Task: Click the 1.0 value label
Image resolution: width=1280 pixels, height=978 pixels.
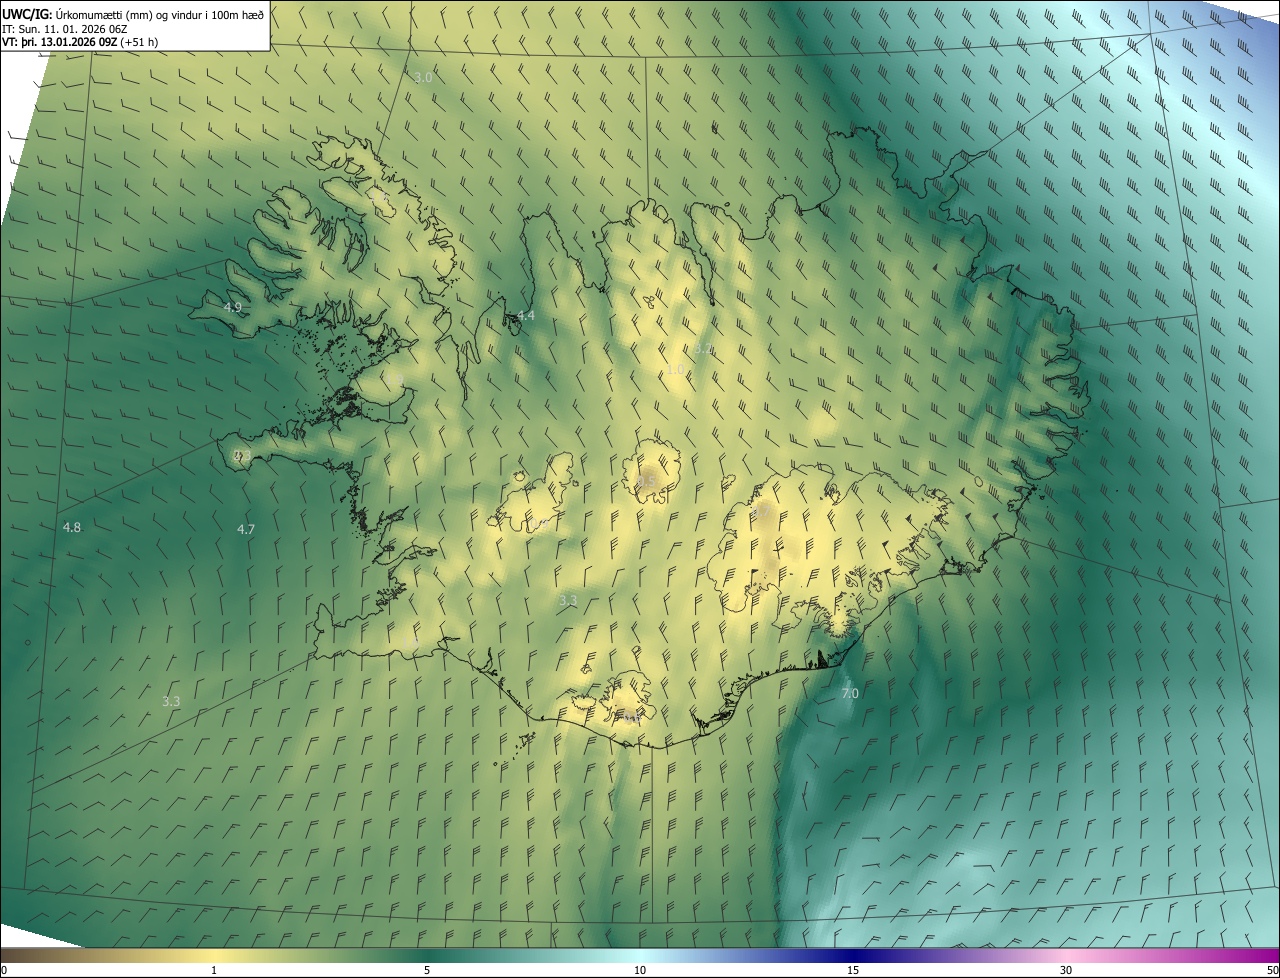Action: click(676, 369)
